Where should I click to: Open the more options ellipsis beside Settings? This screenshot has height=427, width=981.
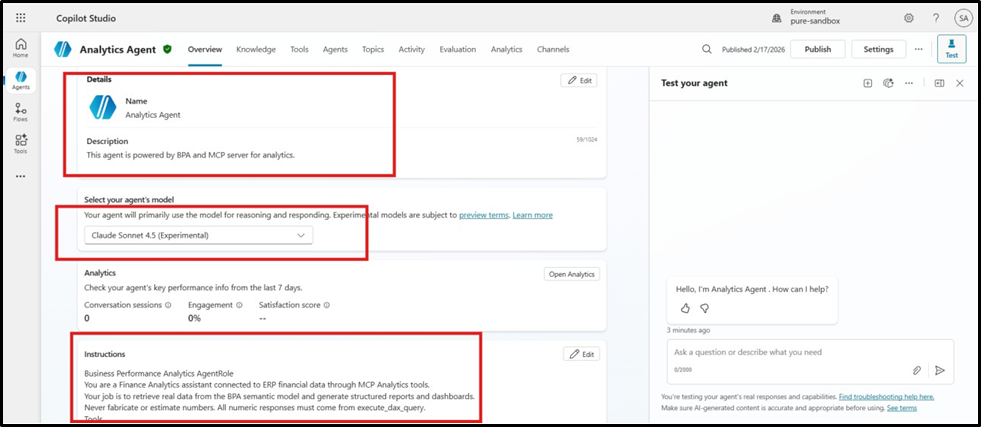click(x=918, y=49)
